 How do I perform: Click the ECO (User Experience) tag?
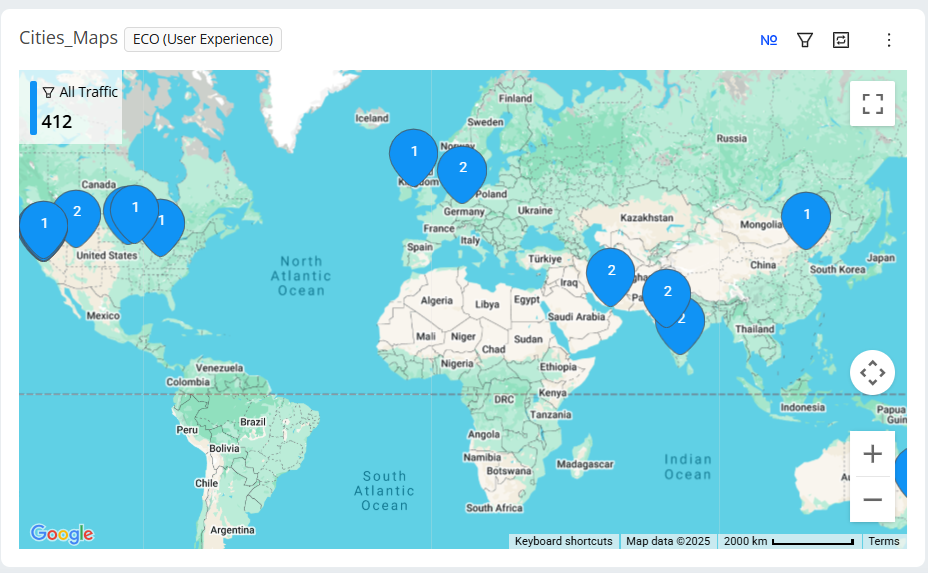(x=203, y=39)
